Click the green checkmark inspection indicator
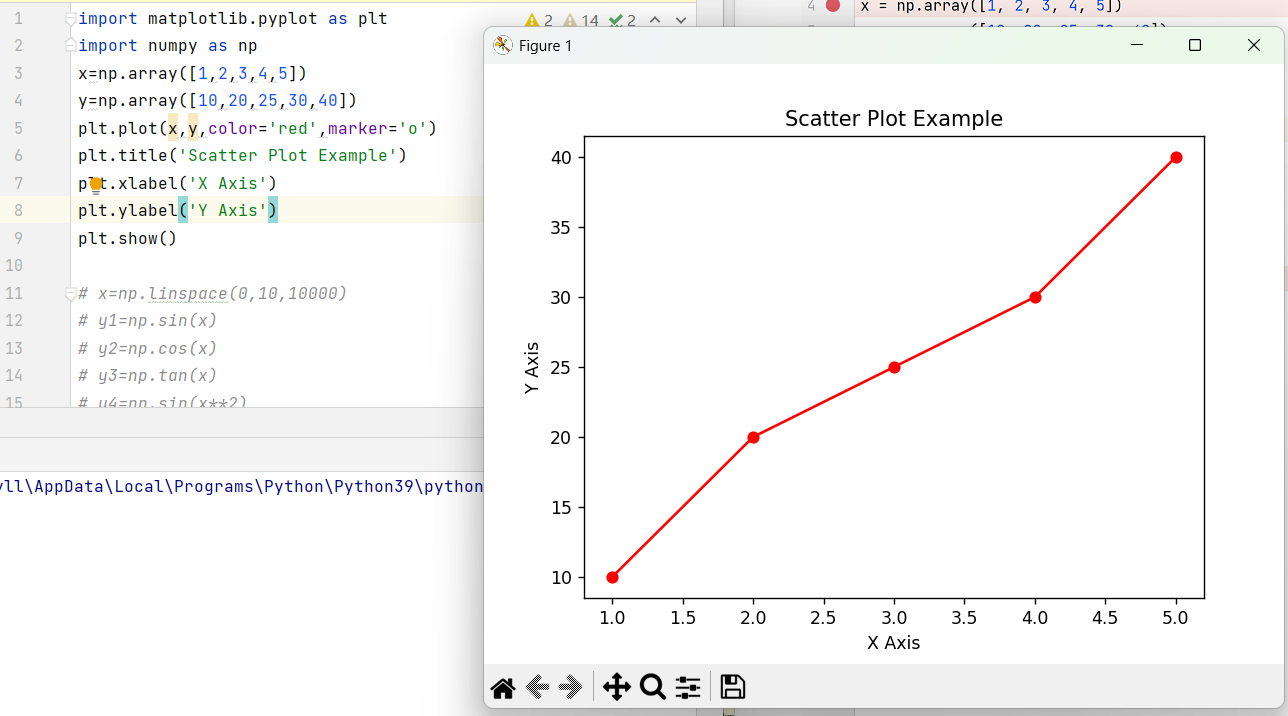Screen dimensions: 1288x716 pos(617,19)
